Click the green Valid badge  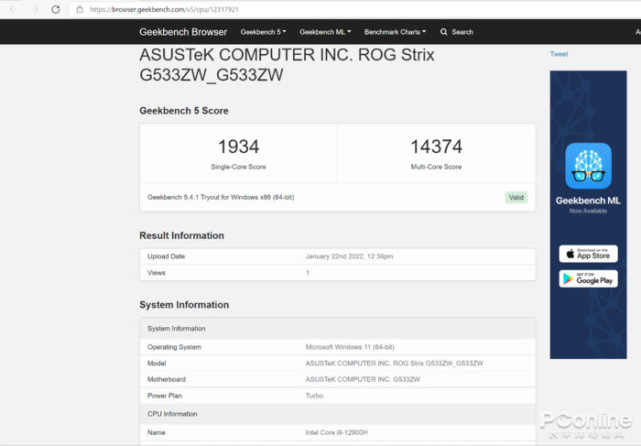pos(515,197)
